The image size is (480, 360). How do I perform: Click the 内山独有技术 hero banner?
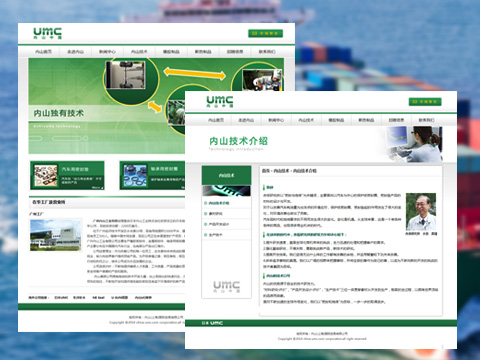coord(107,106)
